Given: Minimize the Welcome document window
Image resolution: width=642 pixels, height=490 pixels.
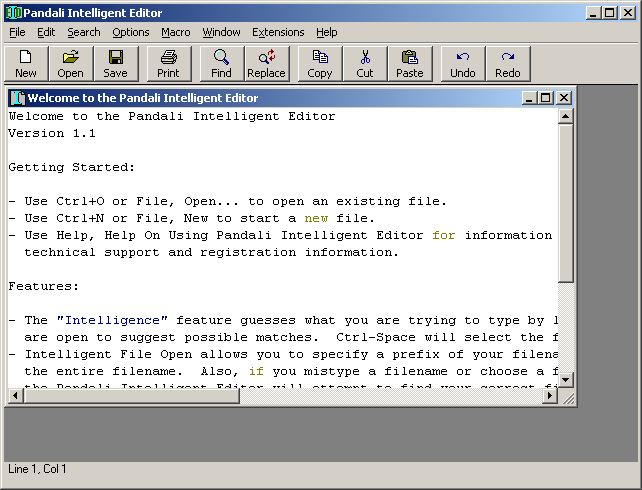Looking at the screenshot, I should coord(529,98).
